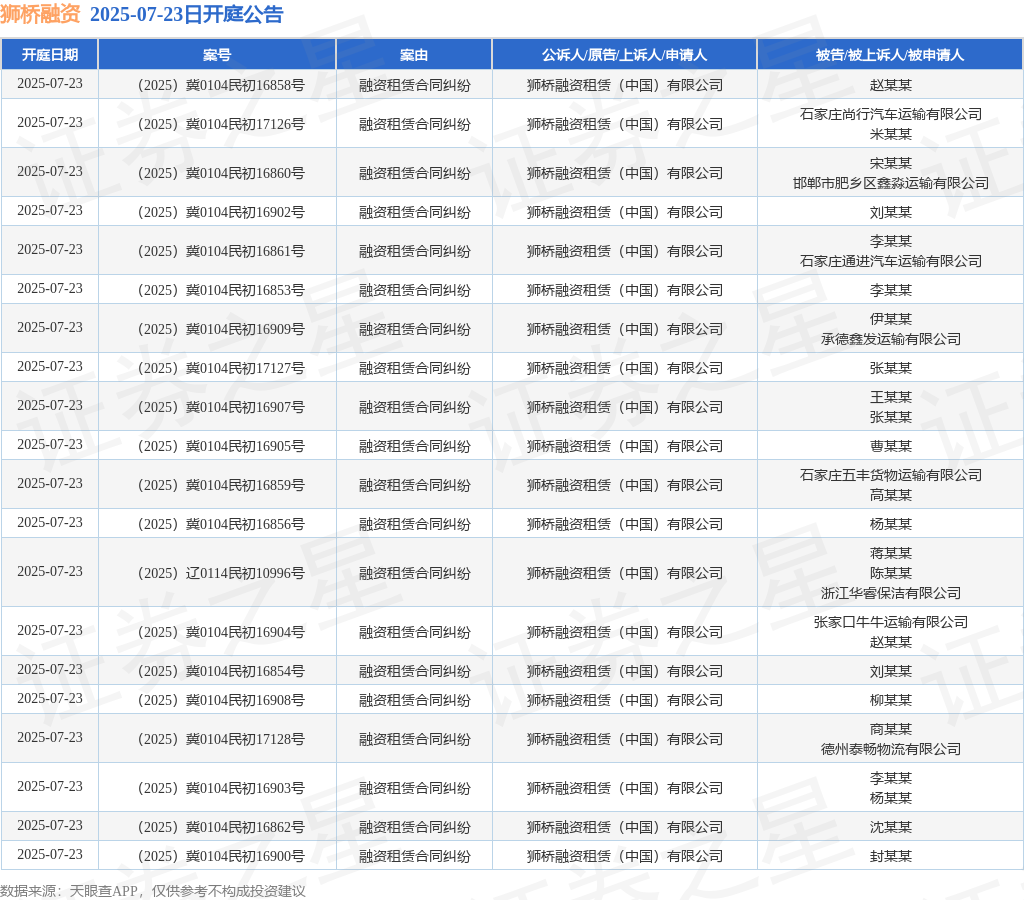Click defendant 石家庄五丰货物运输有限公司
Viewport: 1024px width, 900px height.
click(x=891, y=475)
